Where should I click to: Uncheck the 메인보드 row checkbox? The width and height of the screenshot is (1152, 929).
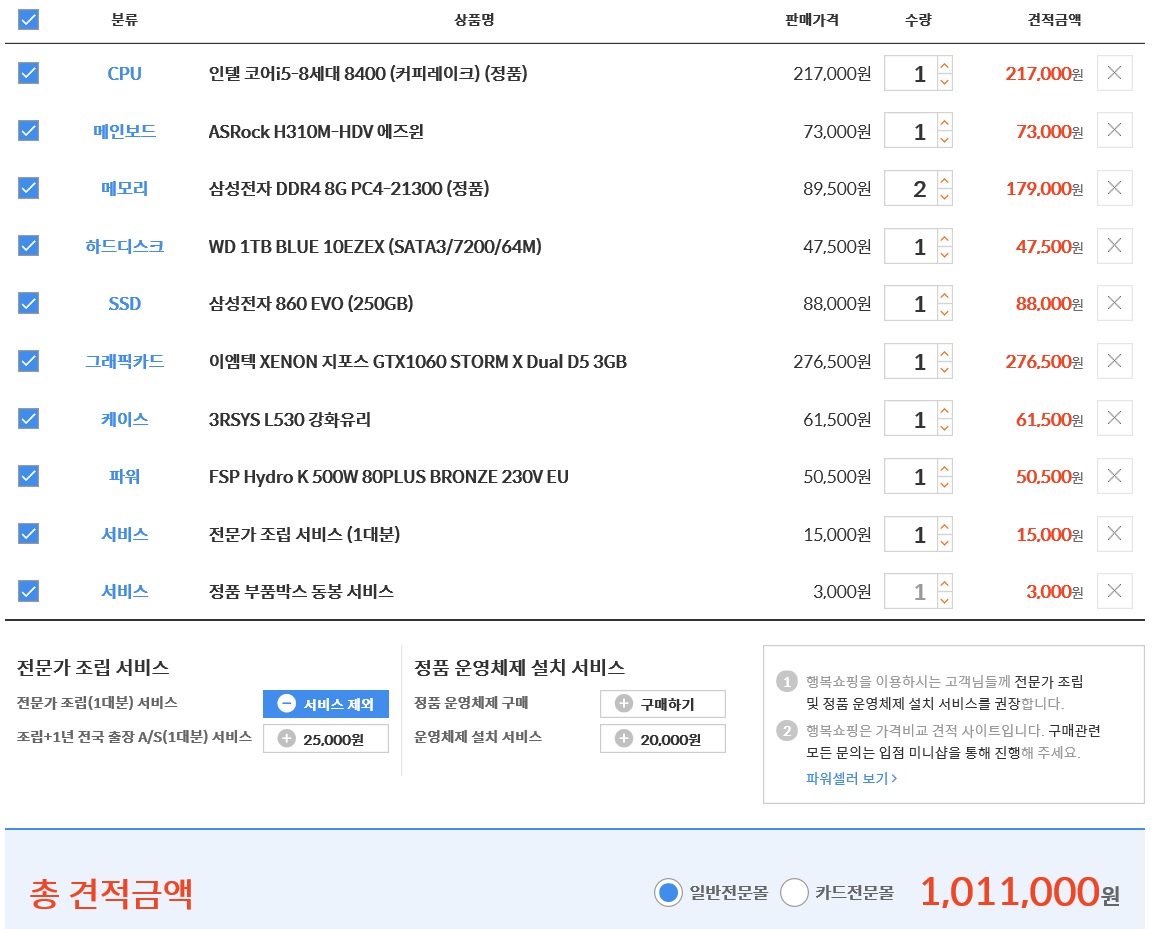(28, 130)
